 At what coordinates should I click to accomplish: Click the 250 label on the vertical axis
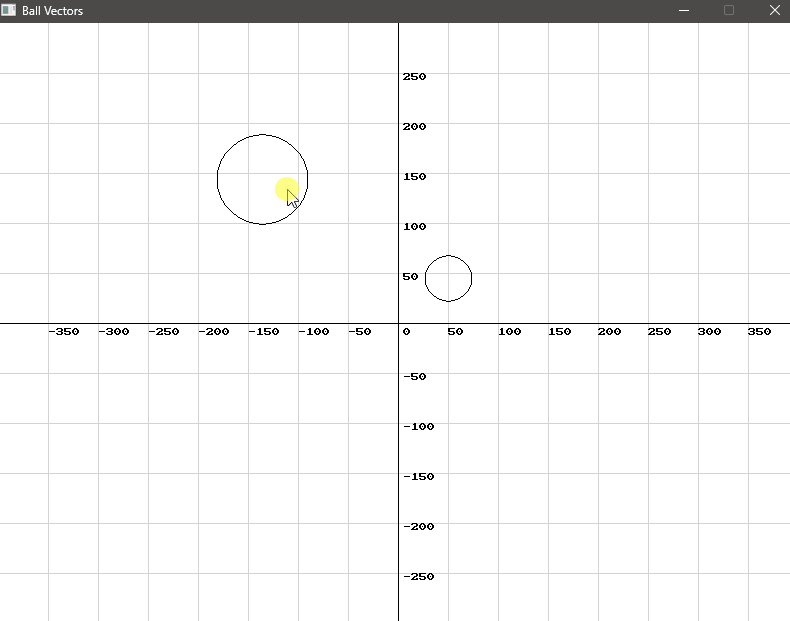[414, 77]
